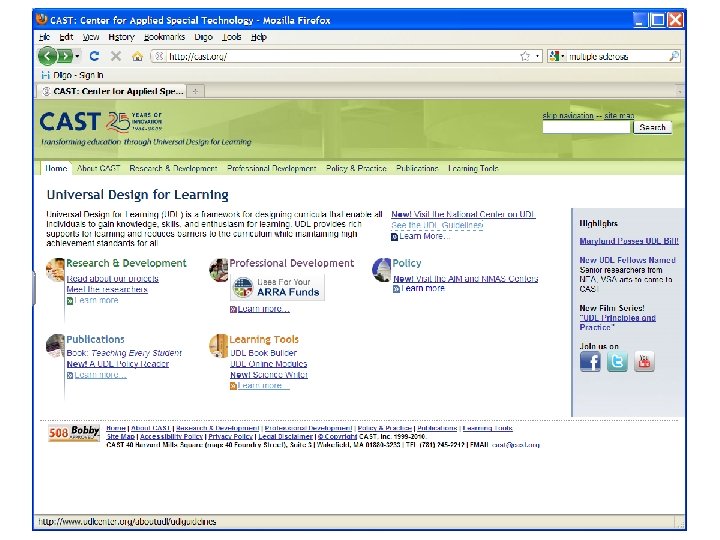Viewport: 720px width, 540px height.
Task: Click Accessibility Policy footer link
Action: pos(171,436)
